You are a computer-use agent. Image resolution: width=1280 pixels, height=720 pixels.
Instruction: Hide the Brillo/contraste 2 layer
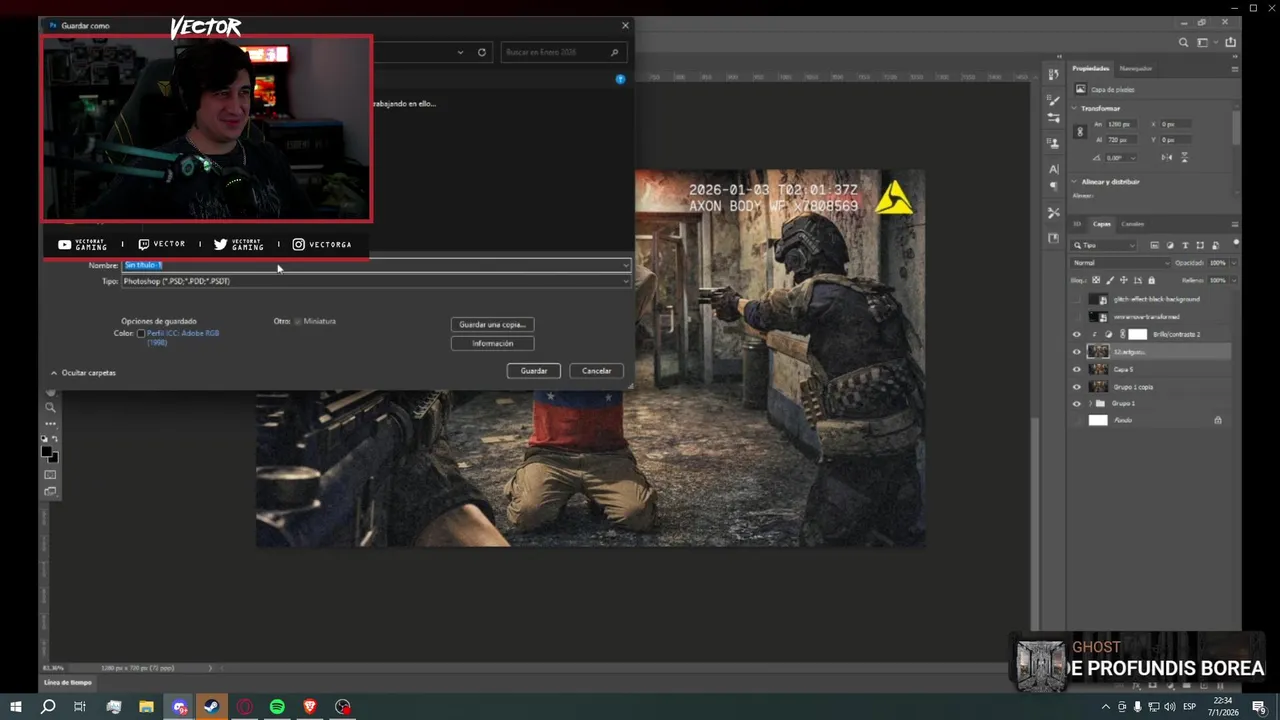1077,334
